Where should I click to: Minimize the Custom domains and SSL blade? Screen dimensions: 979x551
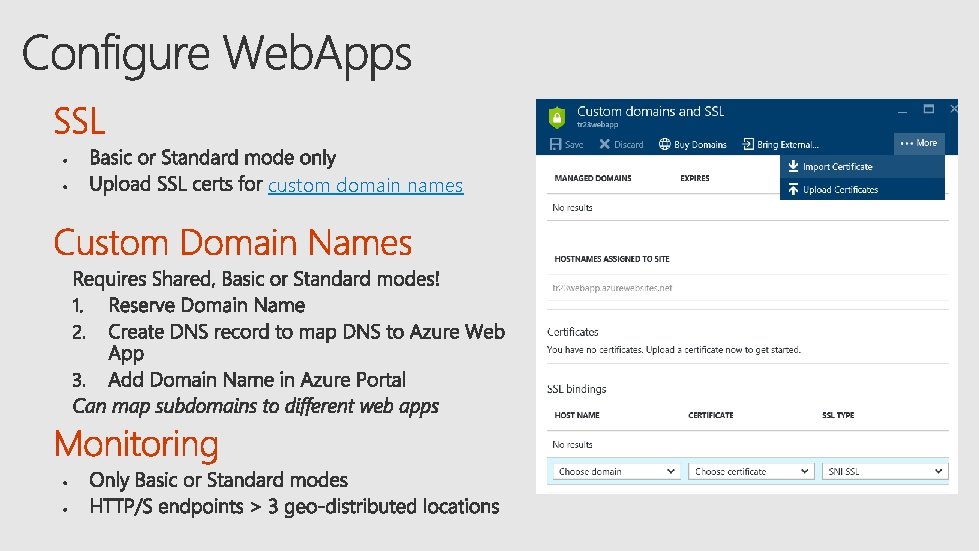tap(902, 110)
